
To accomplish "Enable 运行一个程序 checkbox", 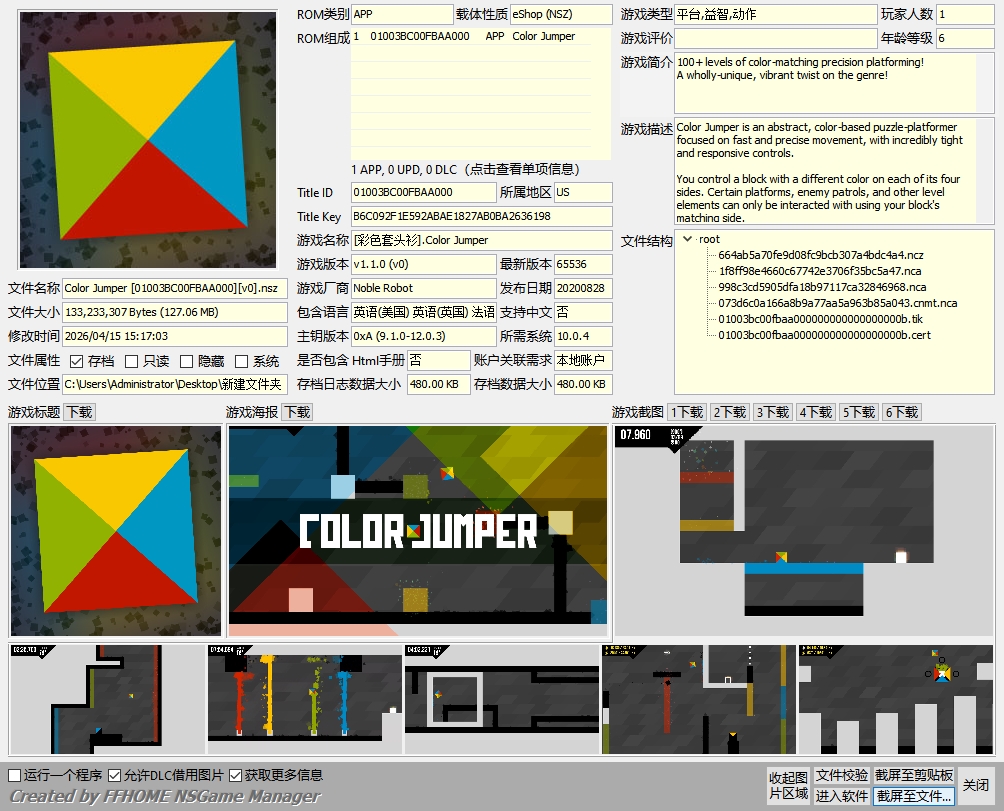I will 15,775.
